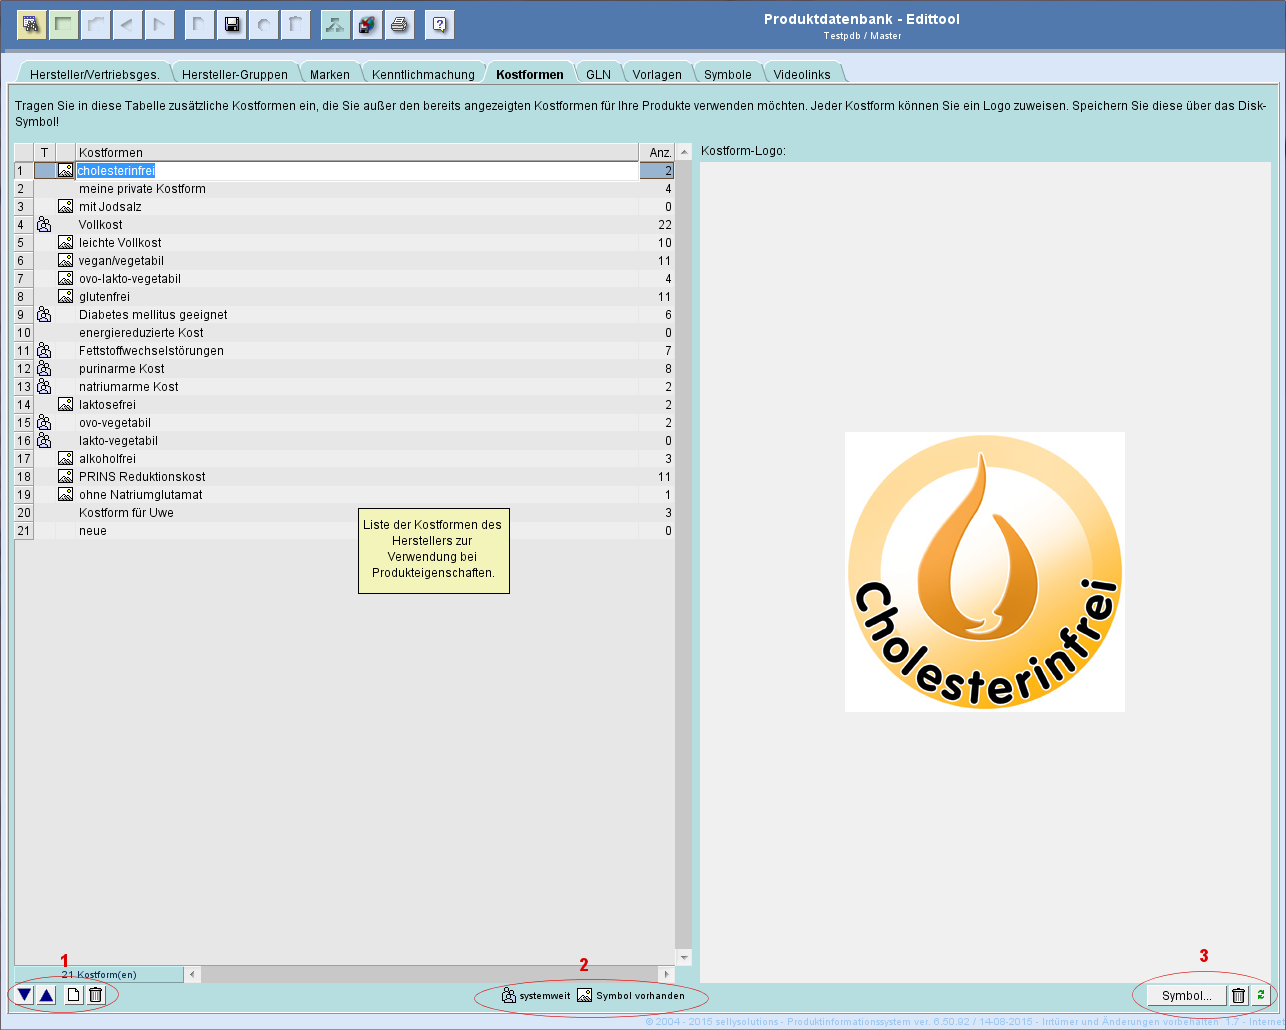Click scroll down arrow of list's vertical scrollbar
1286x1030 pixels.
pyautogui.click(x=684, y=958)
